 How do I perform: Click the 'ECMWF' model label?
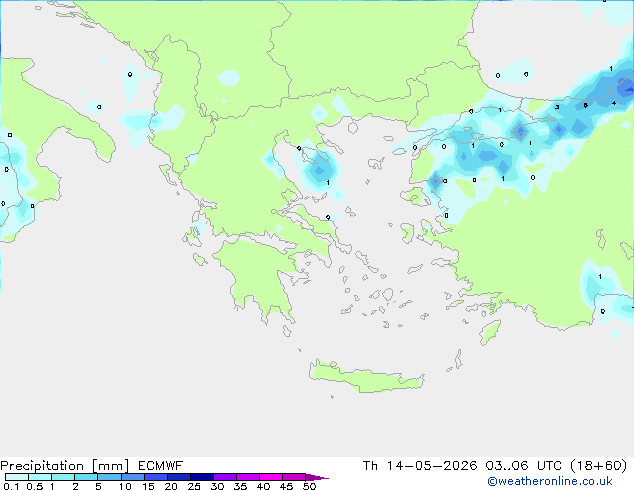click(x=161, y=466)
